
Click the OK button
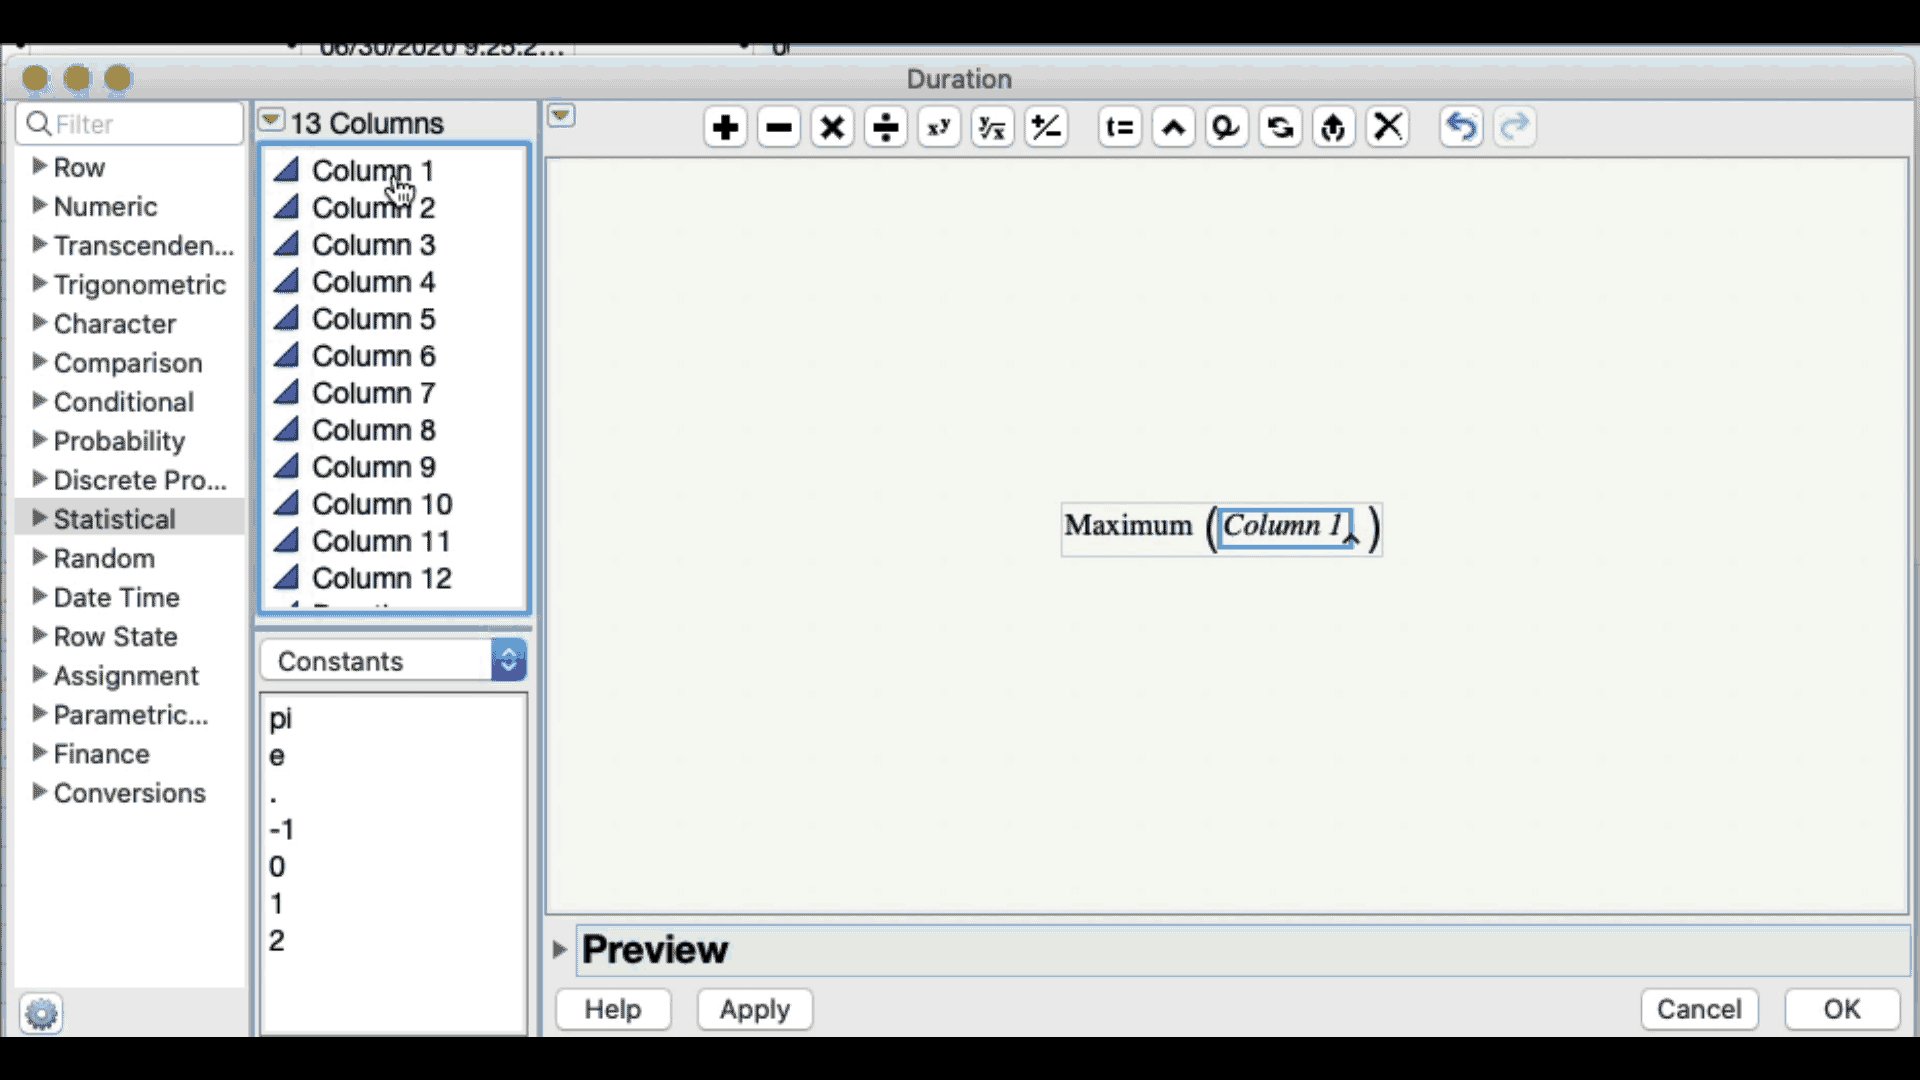pos(1842,1009)
